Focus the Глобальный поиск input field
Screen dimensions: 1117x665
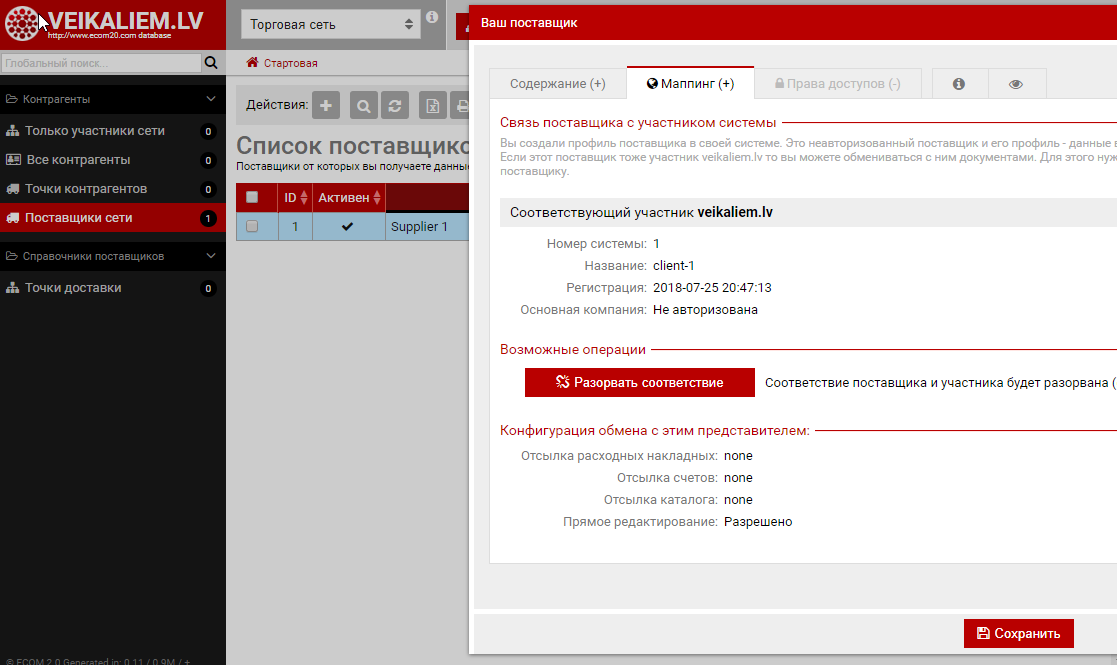(101, 63)
